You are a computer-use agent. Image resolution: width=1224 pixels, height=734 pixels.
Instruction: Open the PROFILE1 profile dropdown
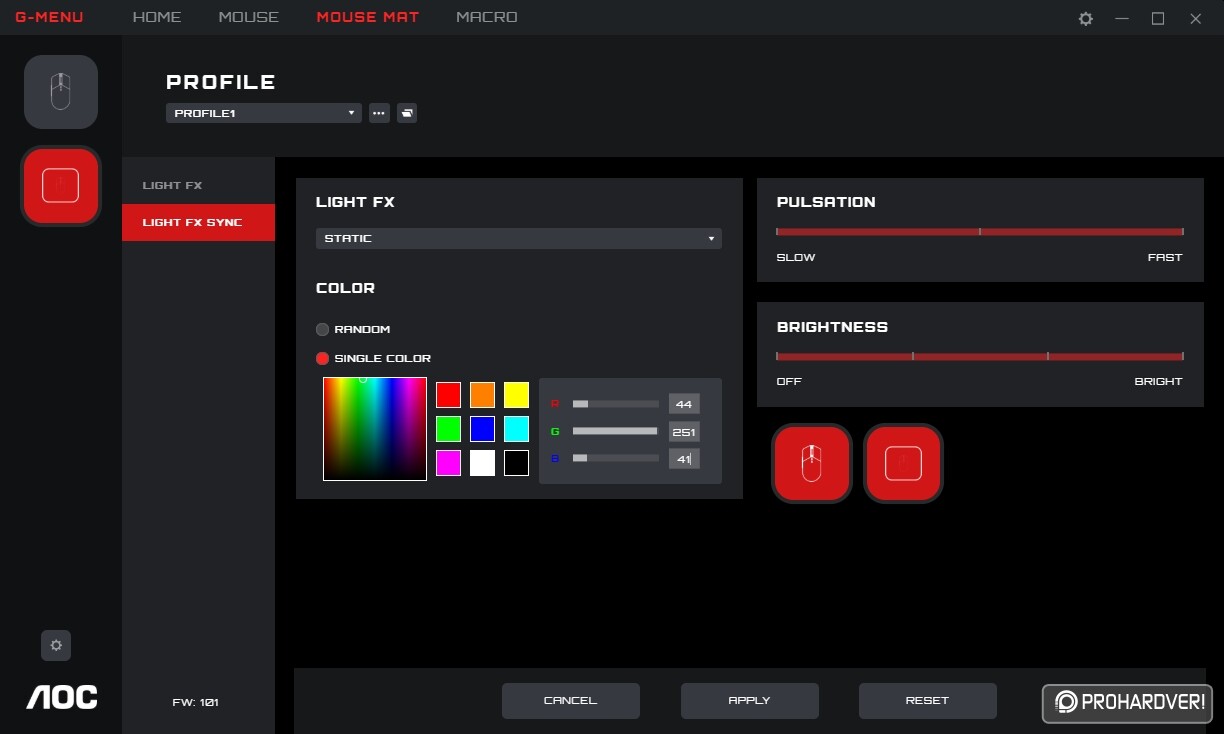click(x=264, y=113)
